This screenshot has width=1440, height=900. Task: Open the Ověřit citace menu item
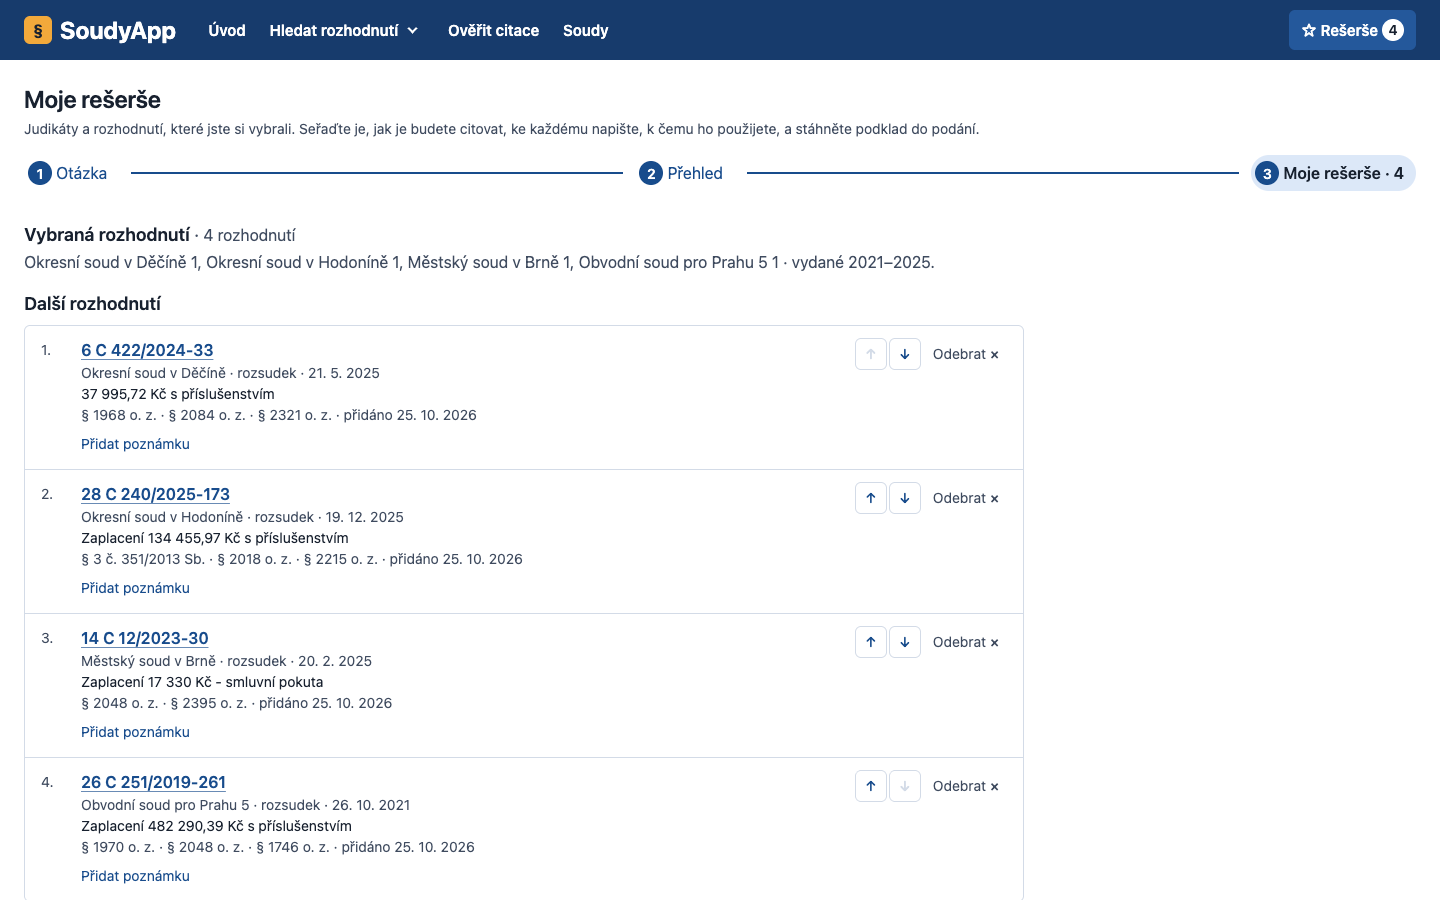tap(493, 30)
